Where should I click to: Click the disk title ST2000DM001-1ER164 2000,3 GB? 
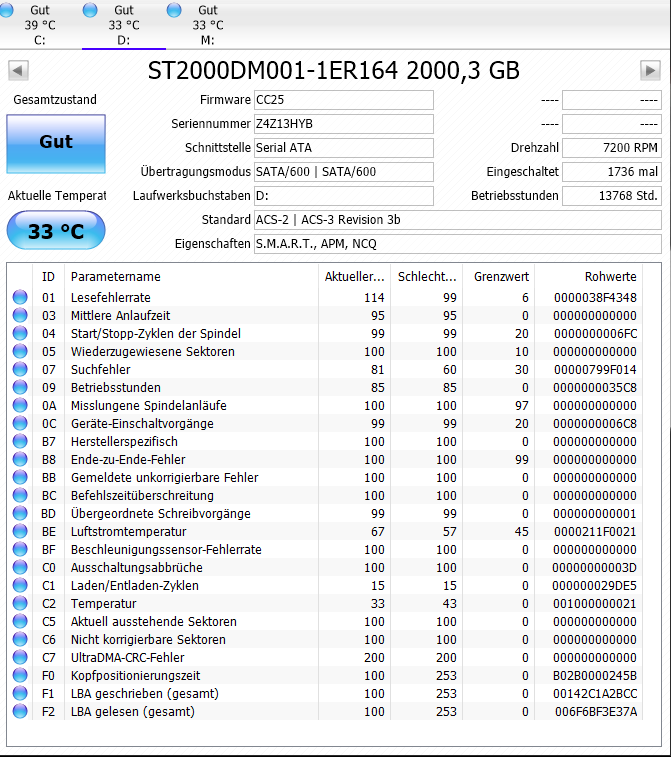coord(334,70)
